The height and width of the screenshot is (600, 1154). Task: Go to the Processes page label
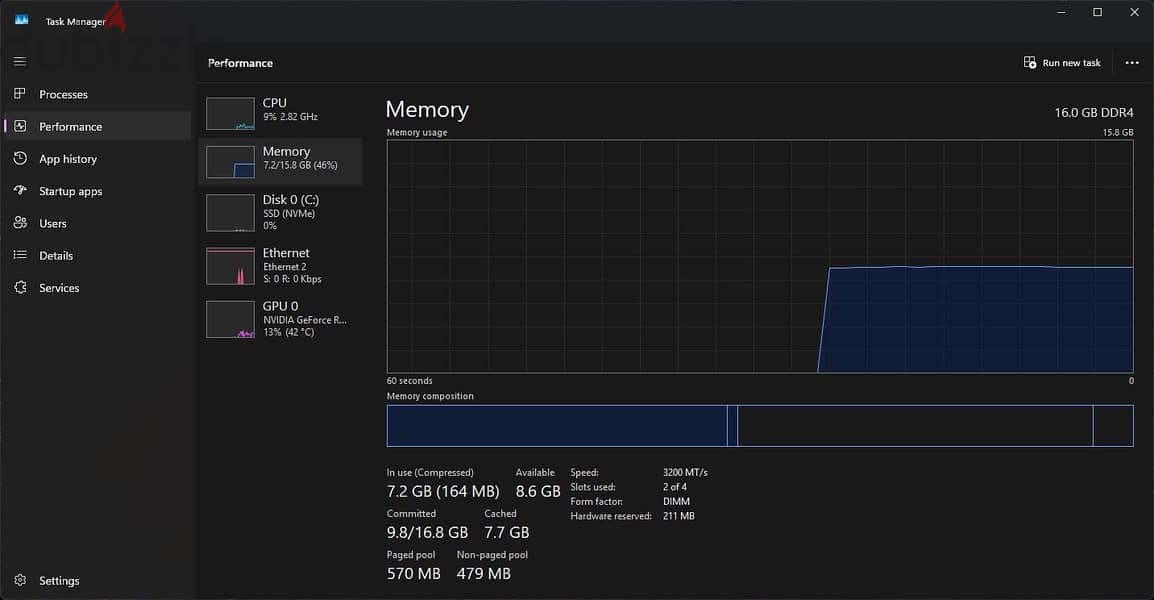63,94
